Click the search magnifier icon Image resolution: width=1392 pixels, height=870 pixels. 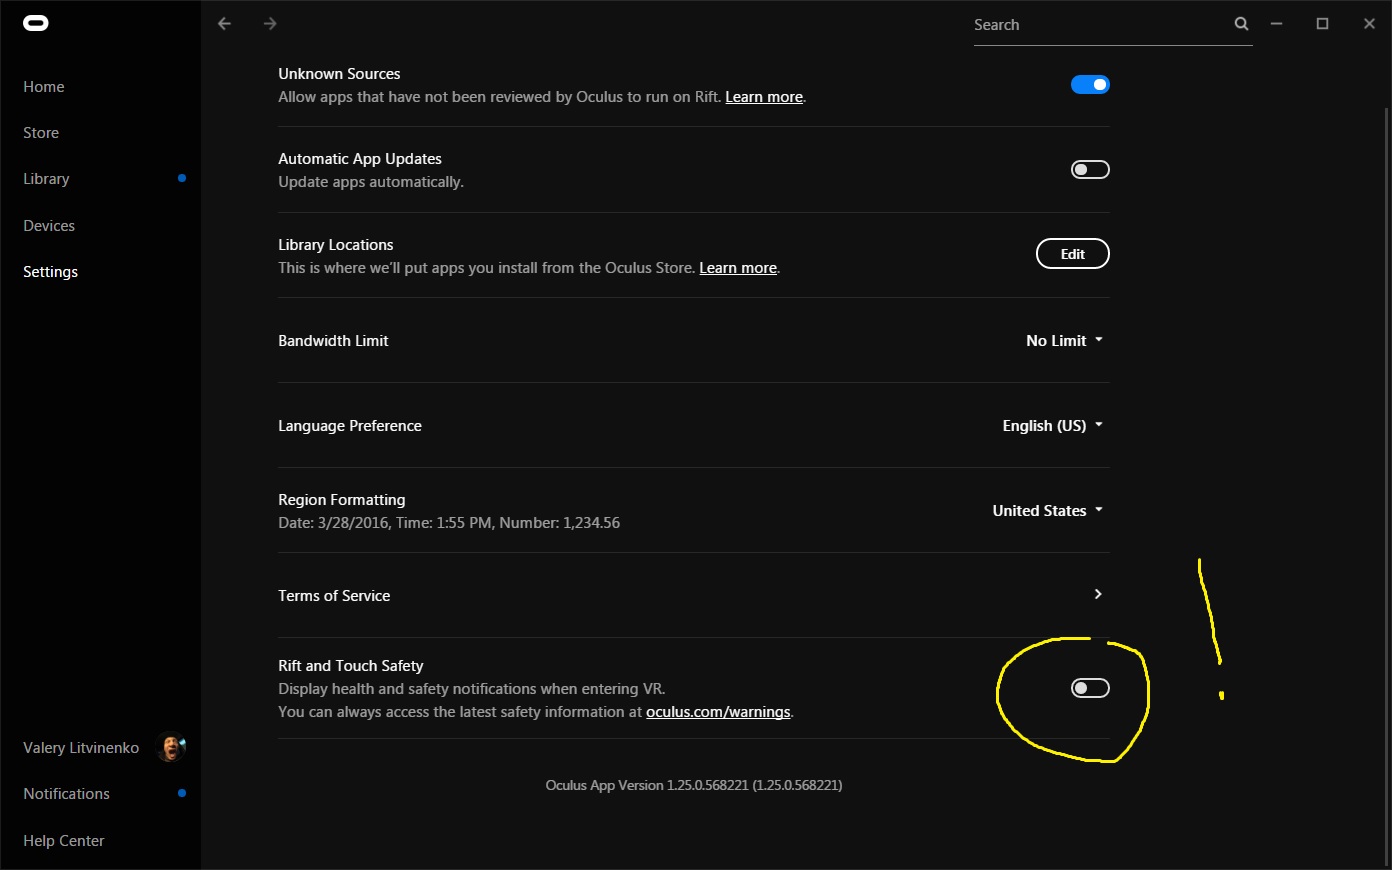(1241, 24)
